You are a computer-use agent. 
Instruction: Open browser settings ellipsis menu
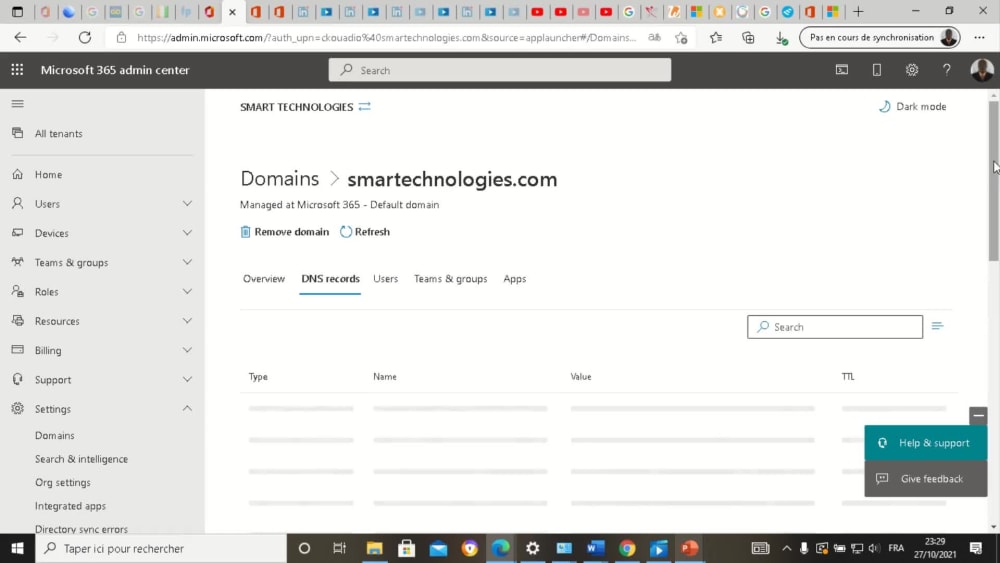coord(980,38)
